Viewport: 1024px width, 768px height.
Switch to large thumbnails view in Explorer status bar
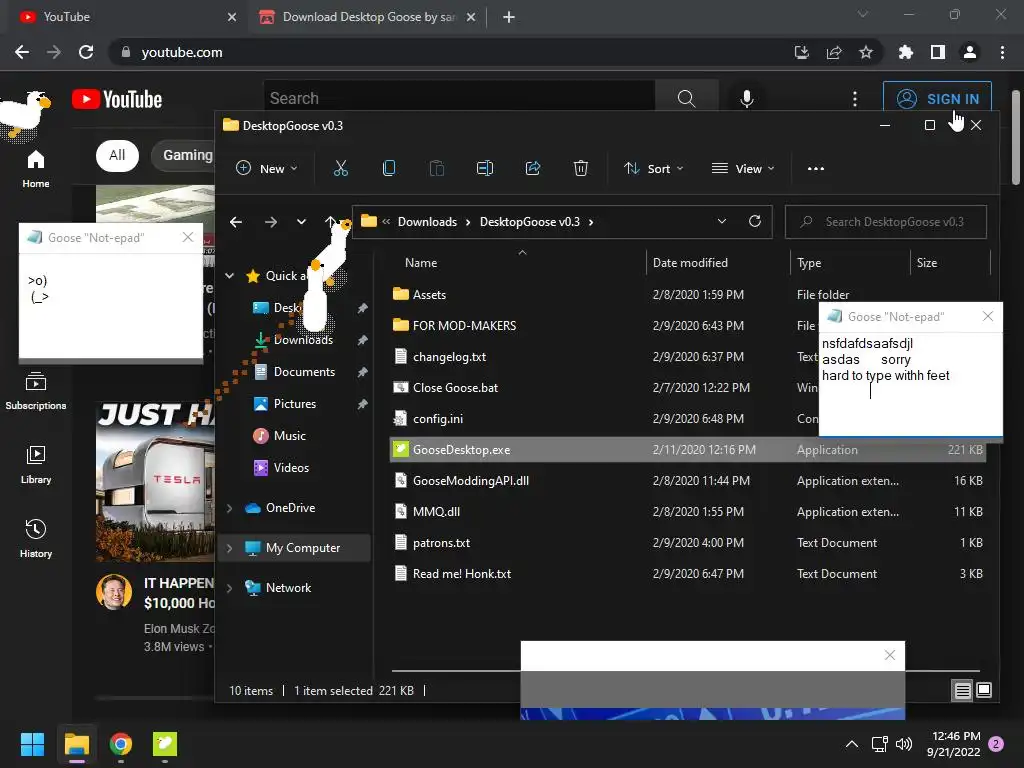click(x=984, y=690)
